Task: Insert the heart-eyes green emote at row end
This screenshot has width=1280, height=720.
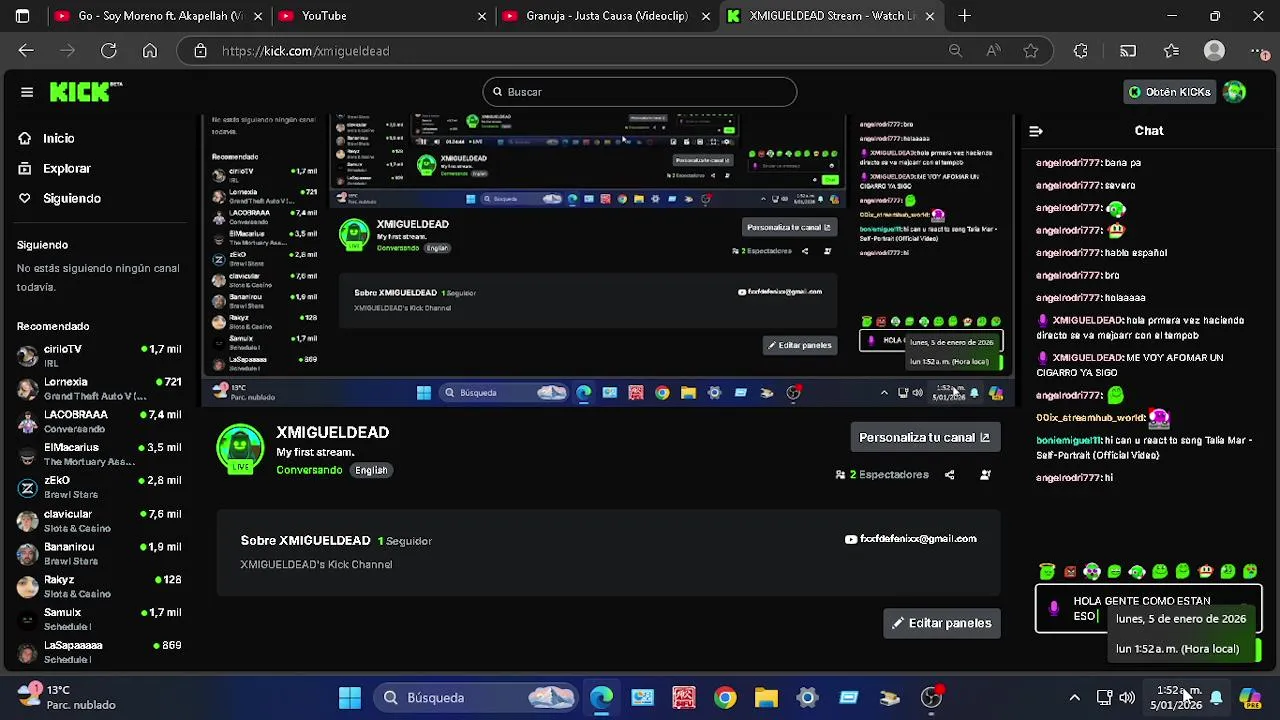Action: 1250,572
